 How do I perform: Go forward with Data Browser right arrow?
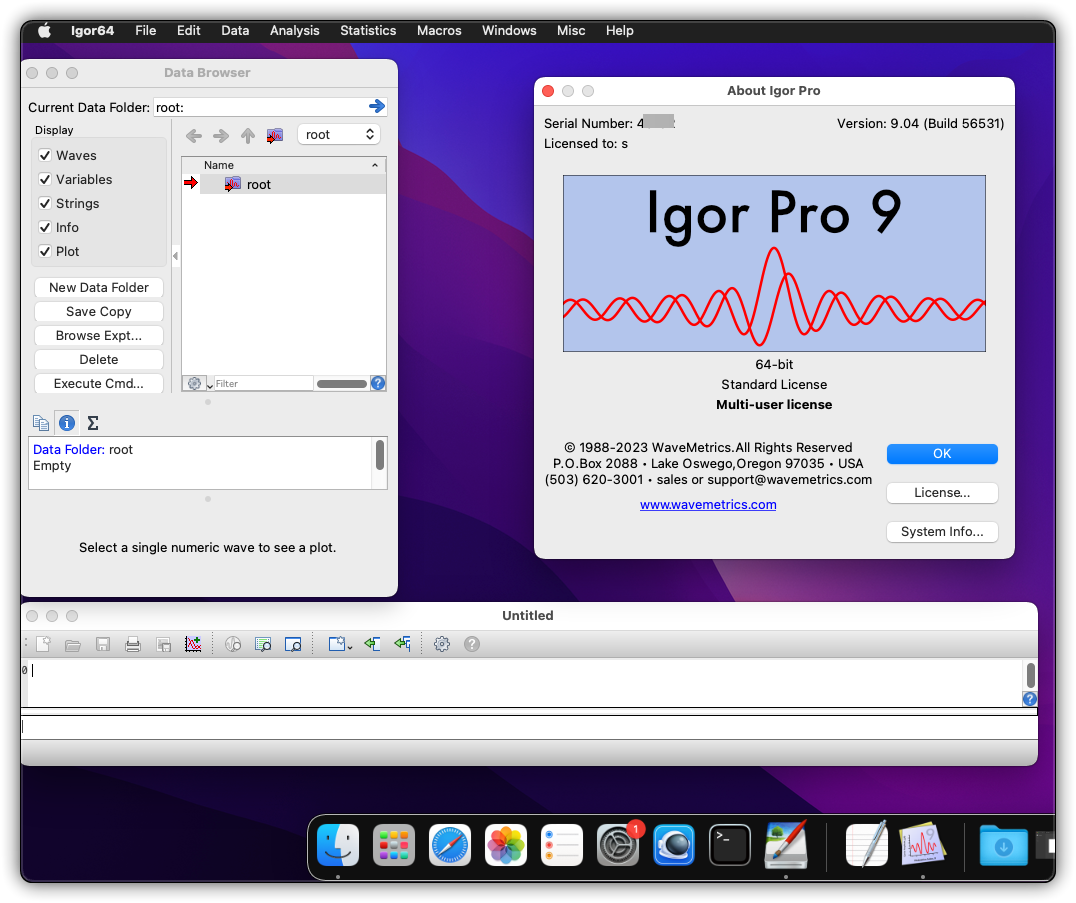(221, 136)
